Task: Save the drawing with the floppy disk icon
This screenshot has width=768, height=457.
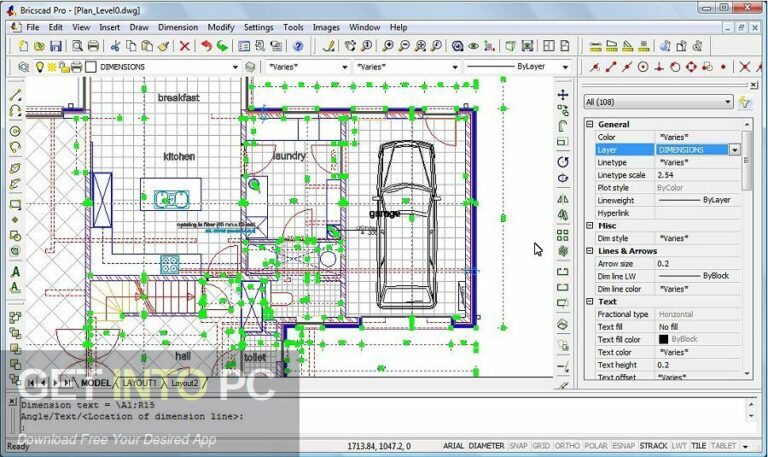Action: 56,46
